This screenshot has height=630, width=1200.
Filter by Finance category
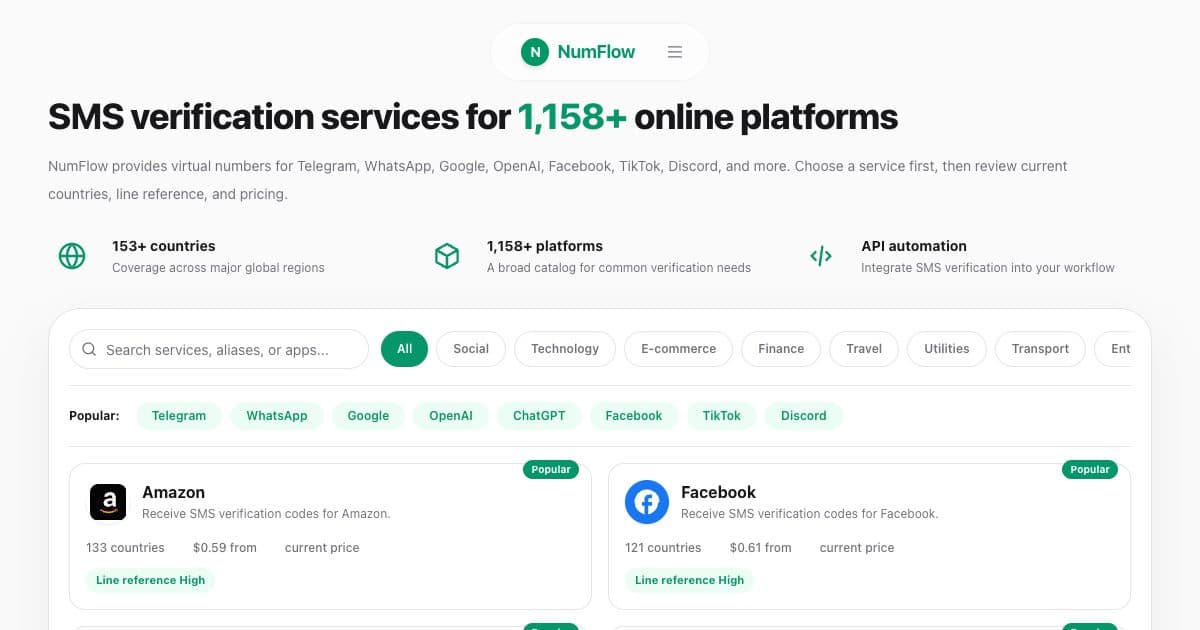coord(781,349)
